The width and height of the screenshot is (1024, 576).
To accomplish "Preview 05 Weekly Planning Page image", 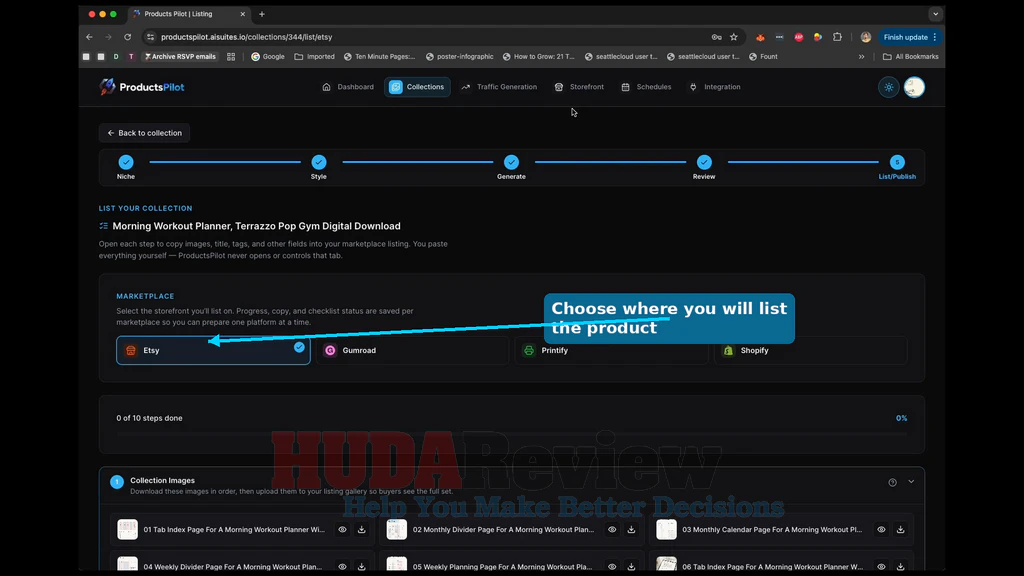I will tap(612, 566).
